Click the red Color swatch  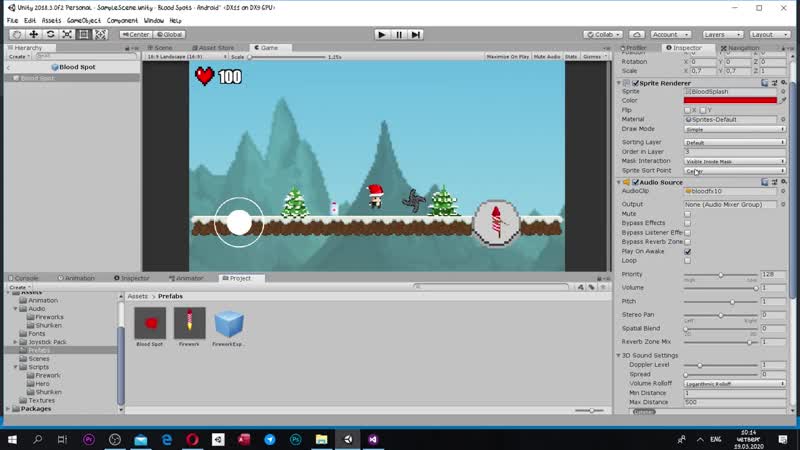[x=730, y=101]
